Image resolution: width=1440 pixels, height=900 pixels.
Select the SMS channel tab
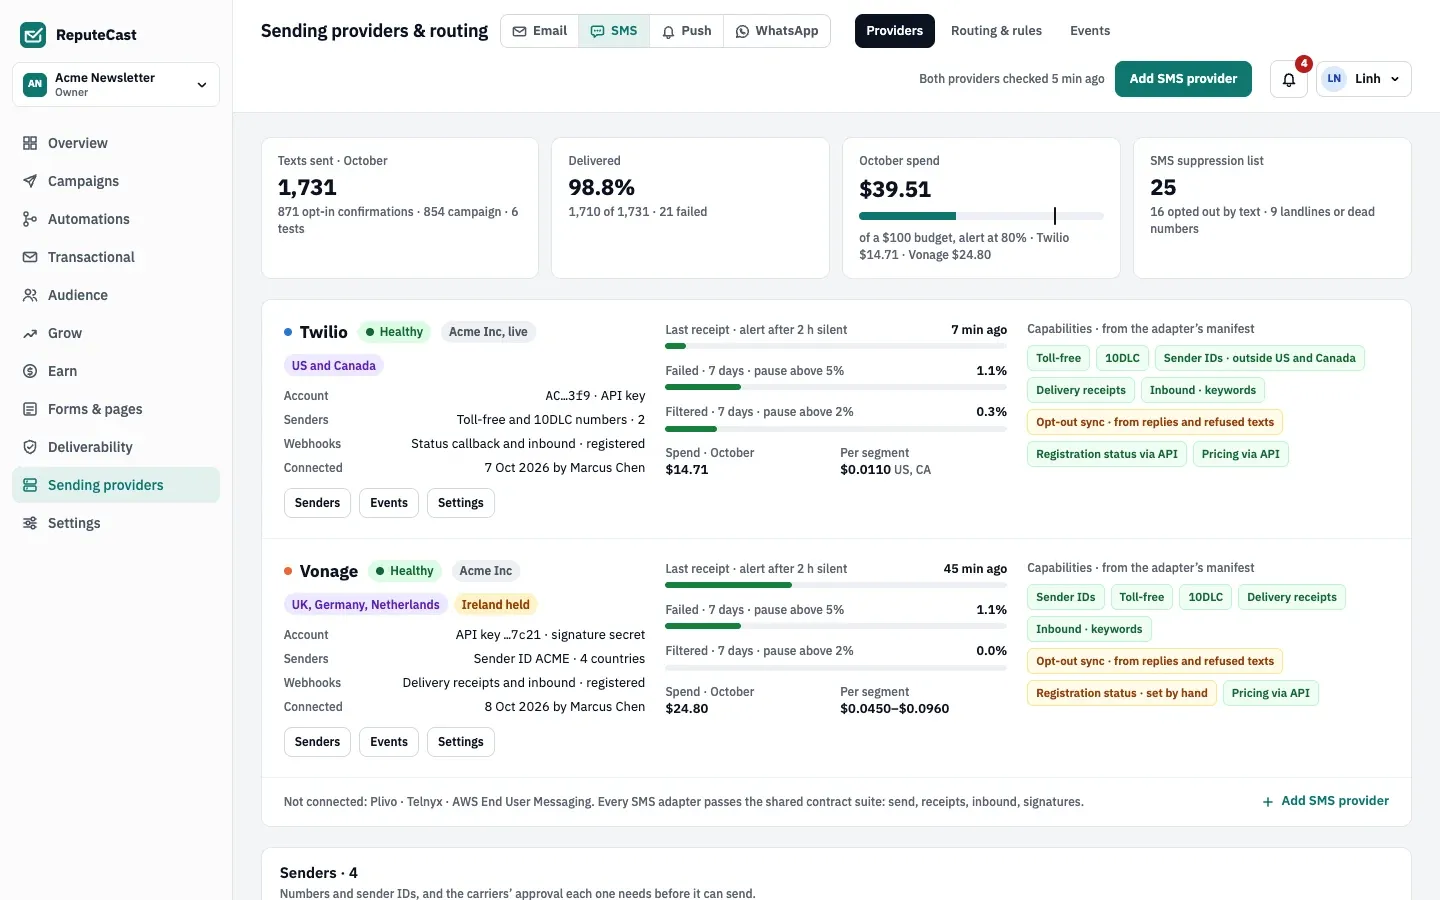(x=614, y=31)
